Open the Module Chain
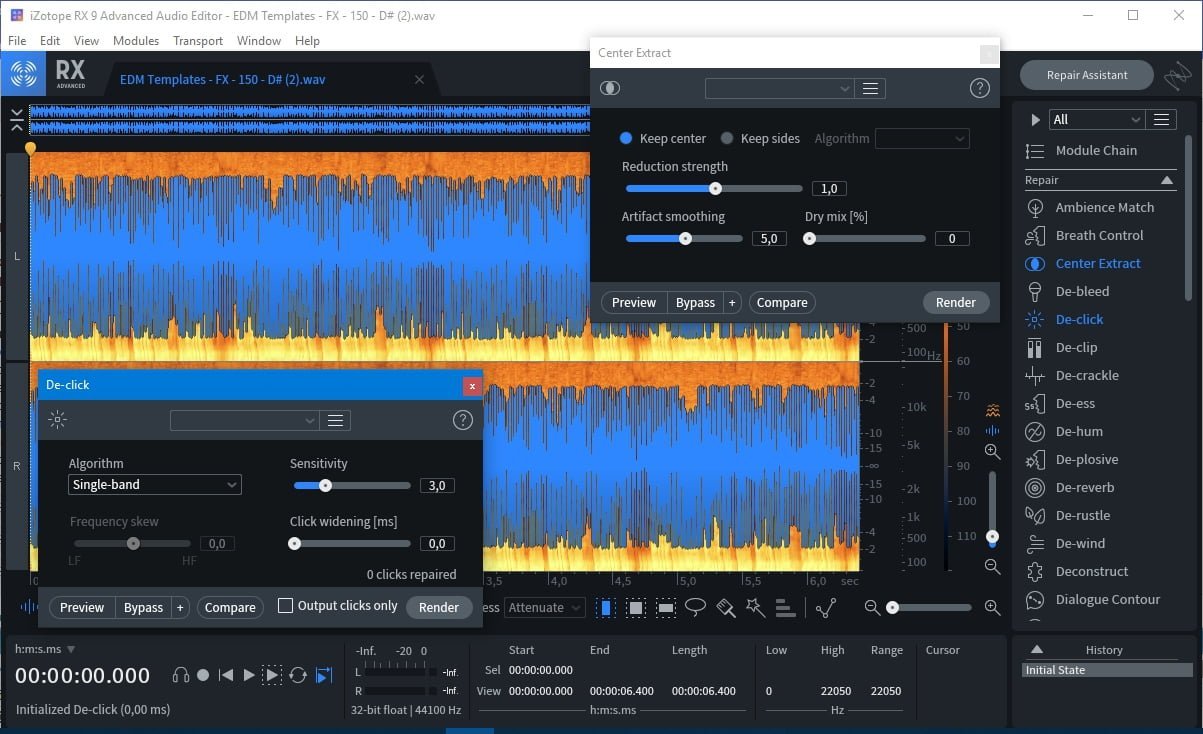Image resolution: width=1203 pixels, height=734 pixels. (1095, 150)
